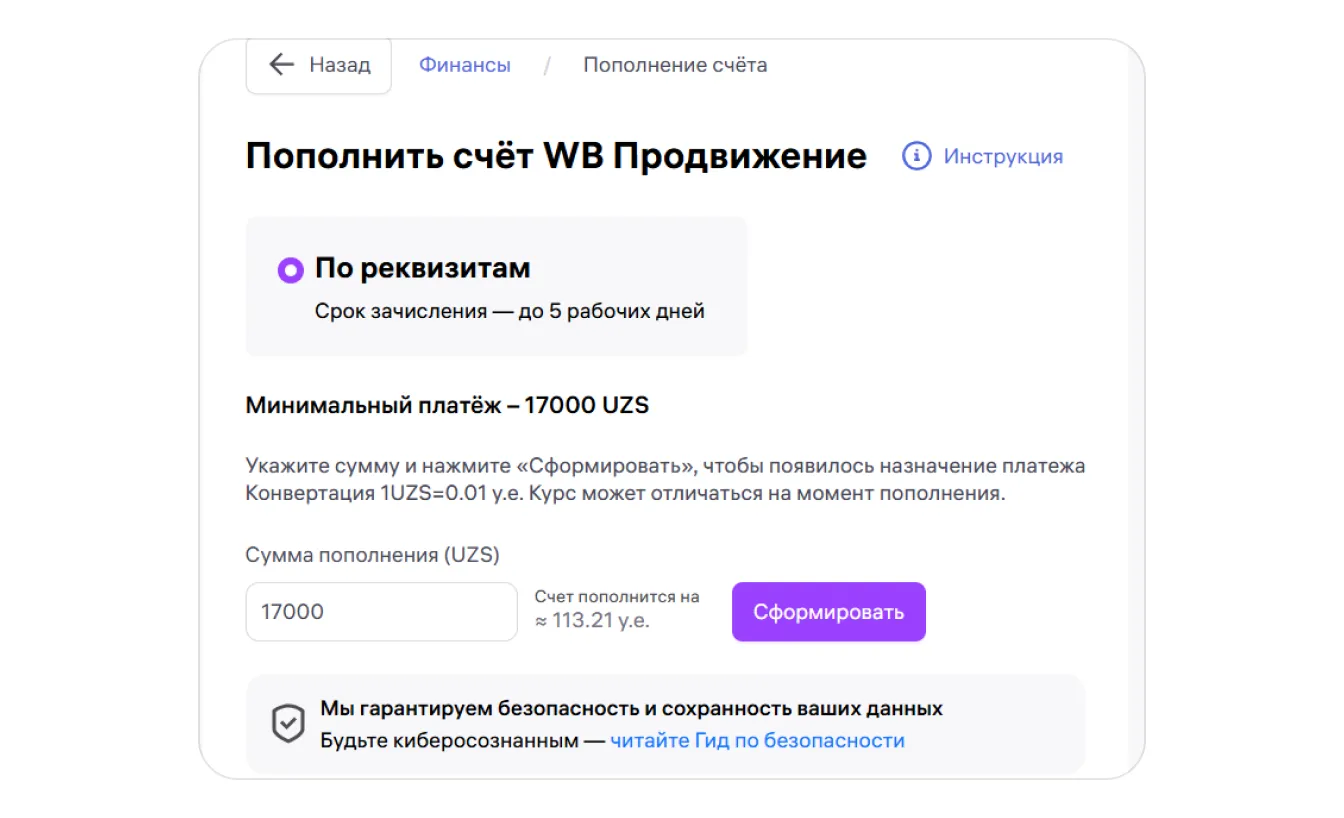The image size is (1344, 818).
Task: Click the info circle icon near Инструкция
Action: [916, 156]
